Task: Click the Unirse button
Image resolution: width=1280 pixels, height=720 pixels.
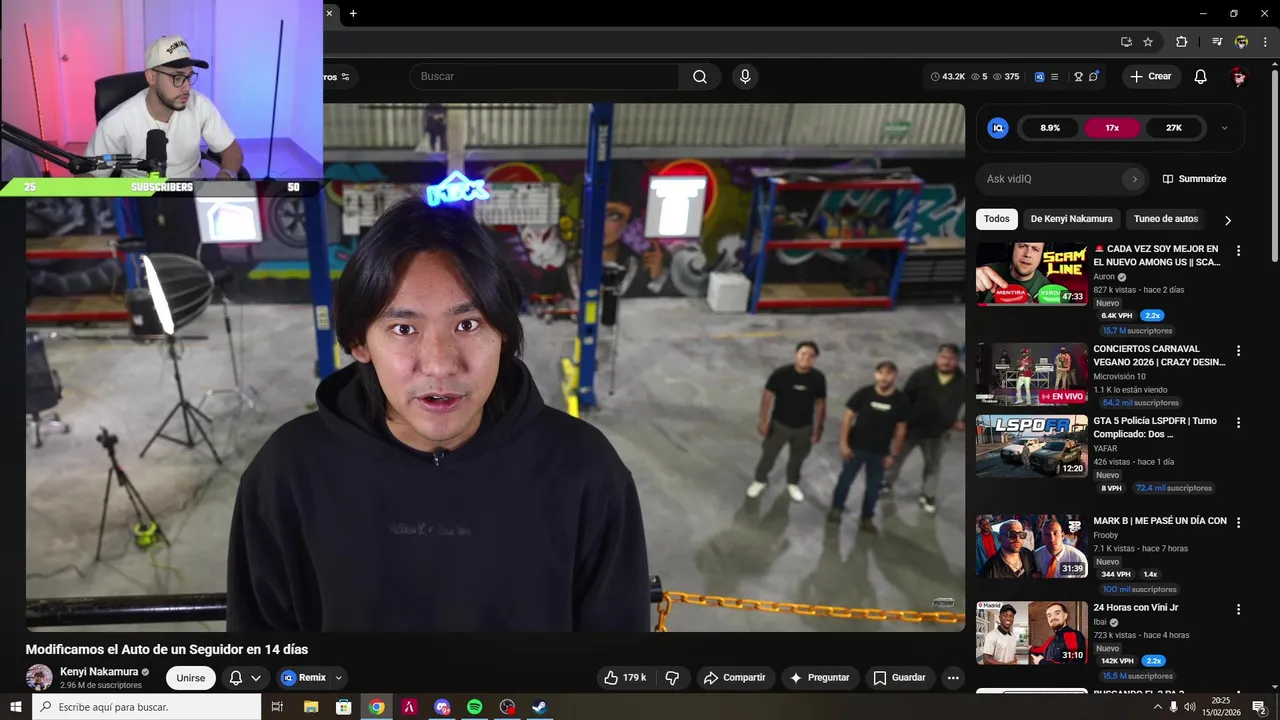Action: click(191, 678)
